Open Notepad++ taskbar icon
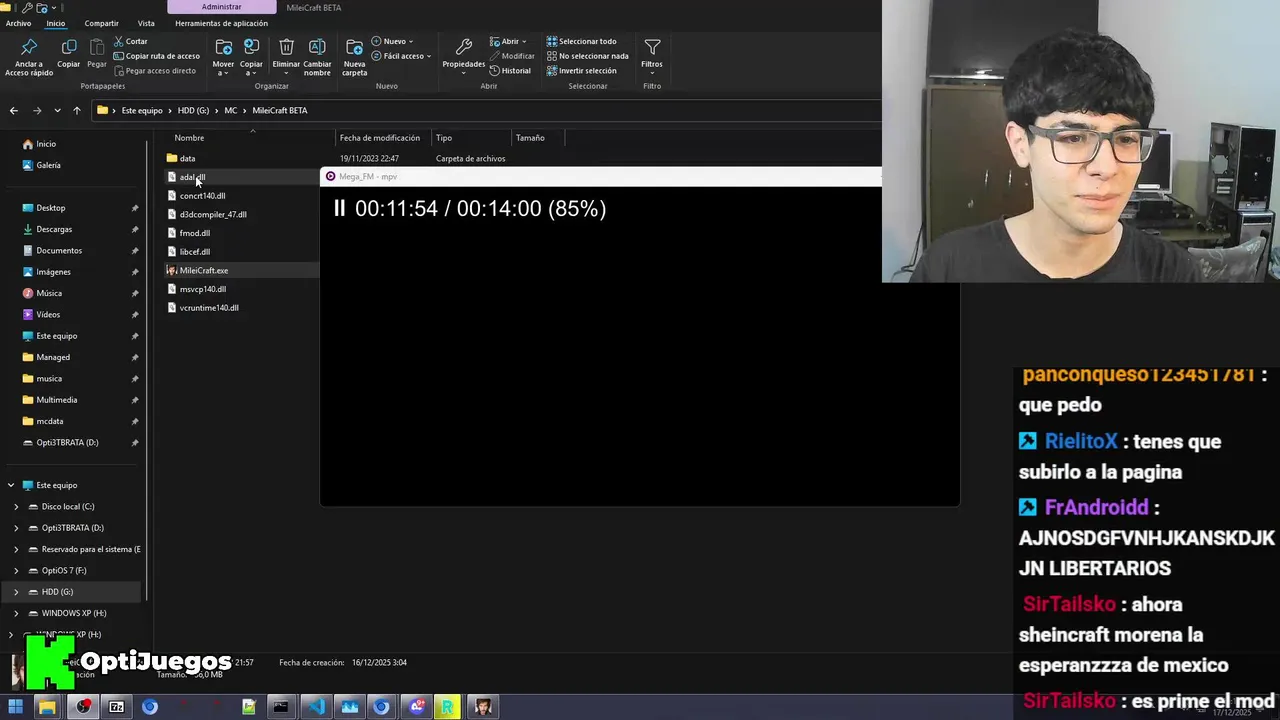Screen dimensions: 1280x720 pyautogui.click(x=249, y=707)
